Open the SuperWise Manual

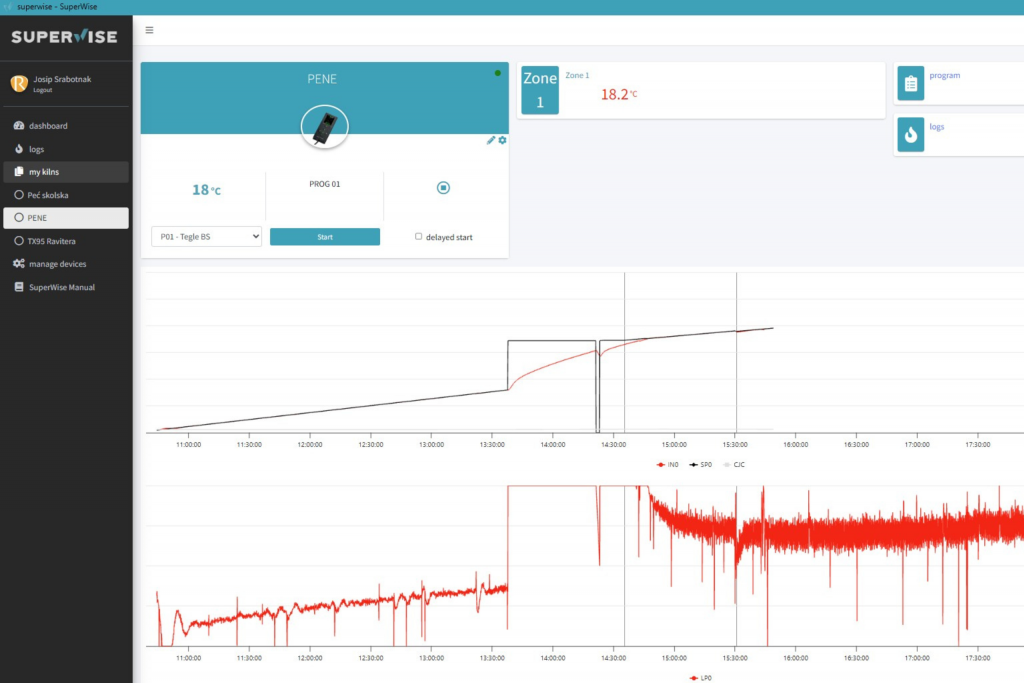pyautogui.click(x=66, y=287)
